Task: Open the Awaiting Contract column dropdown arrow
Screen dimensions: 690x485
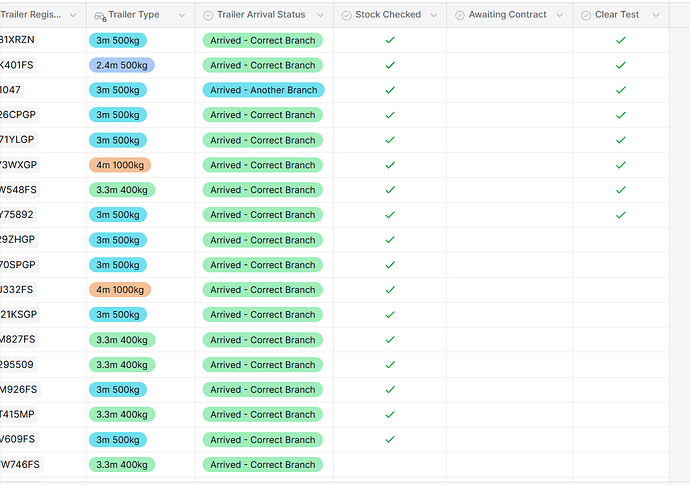Action: 560,15
